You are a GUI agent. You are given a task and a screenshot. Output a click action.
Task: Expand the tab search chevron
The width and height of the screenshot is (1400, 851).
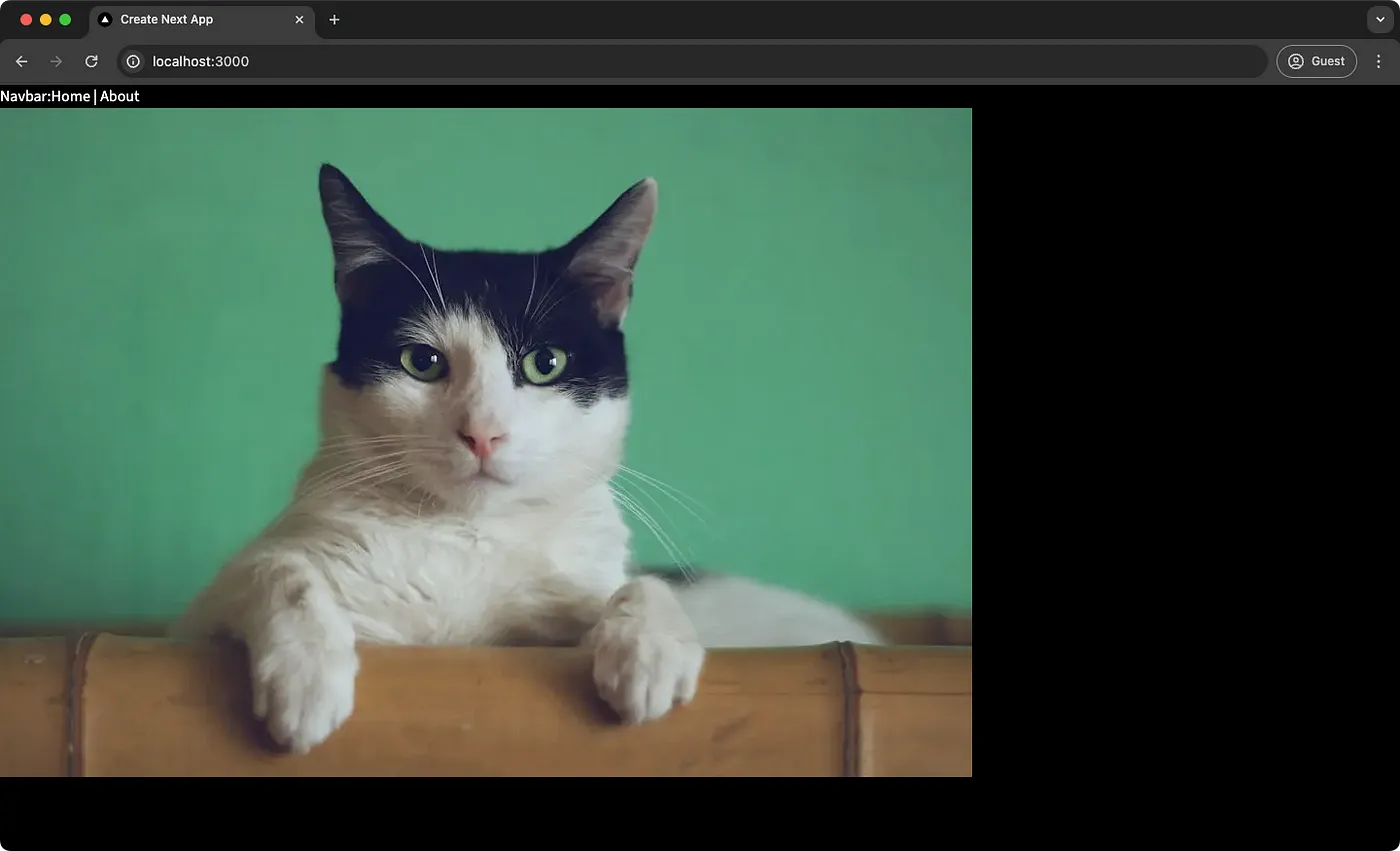pos(1379,19)
